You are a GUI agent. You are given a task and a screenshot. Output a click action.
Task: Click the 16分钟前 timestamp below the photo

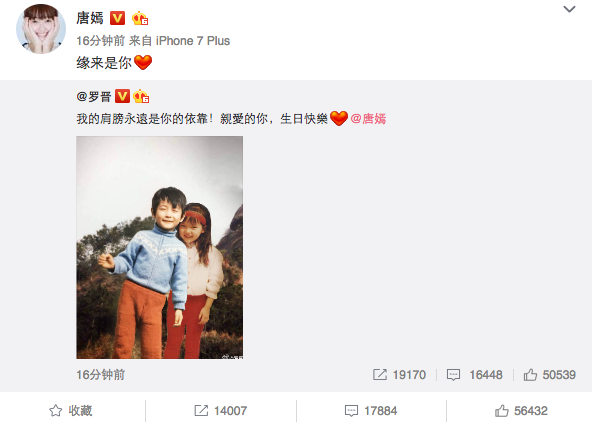pyautogui.click(x=100, y=375)
